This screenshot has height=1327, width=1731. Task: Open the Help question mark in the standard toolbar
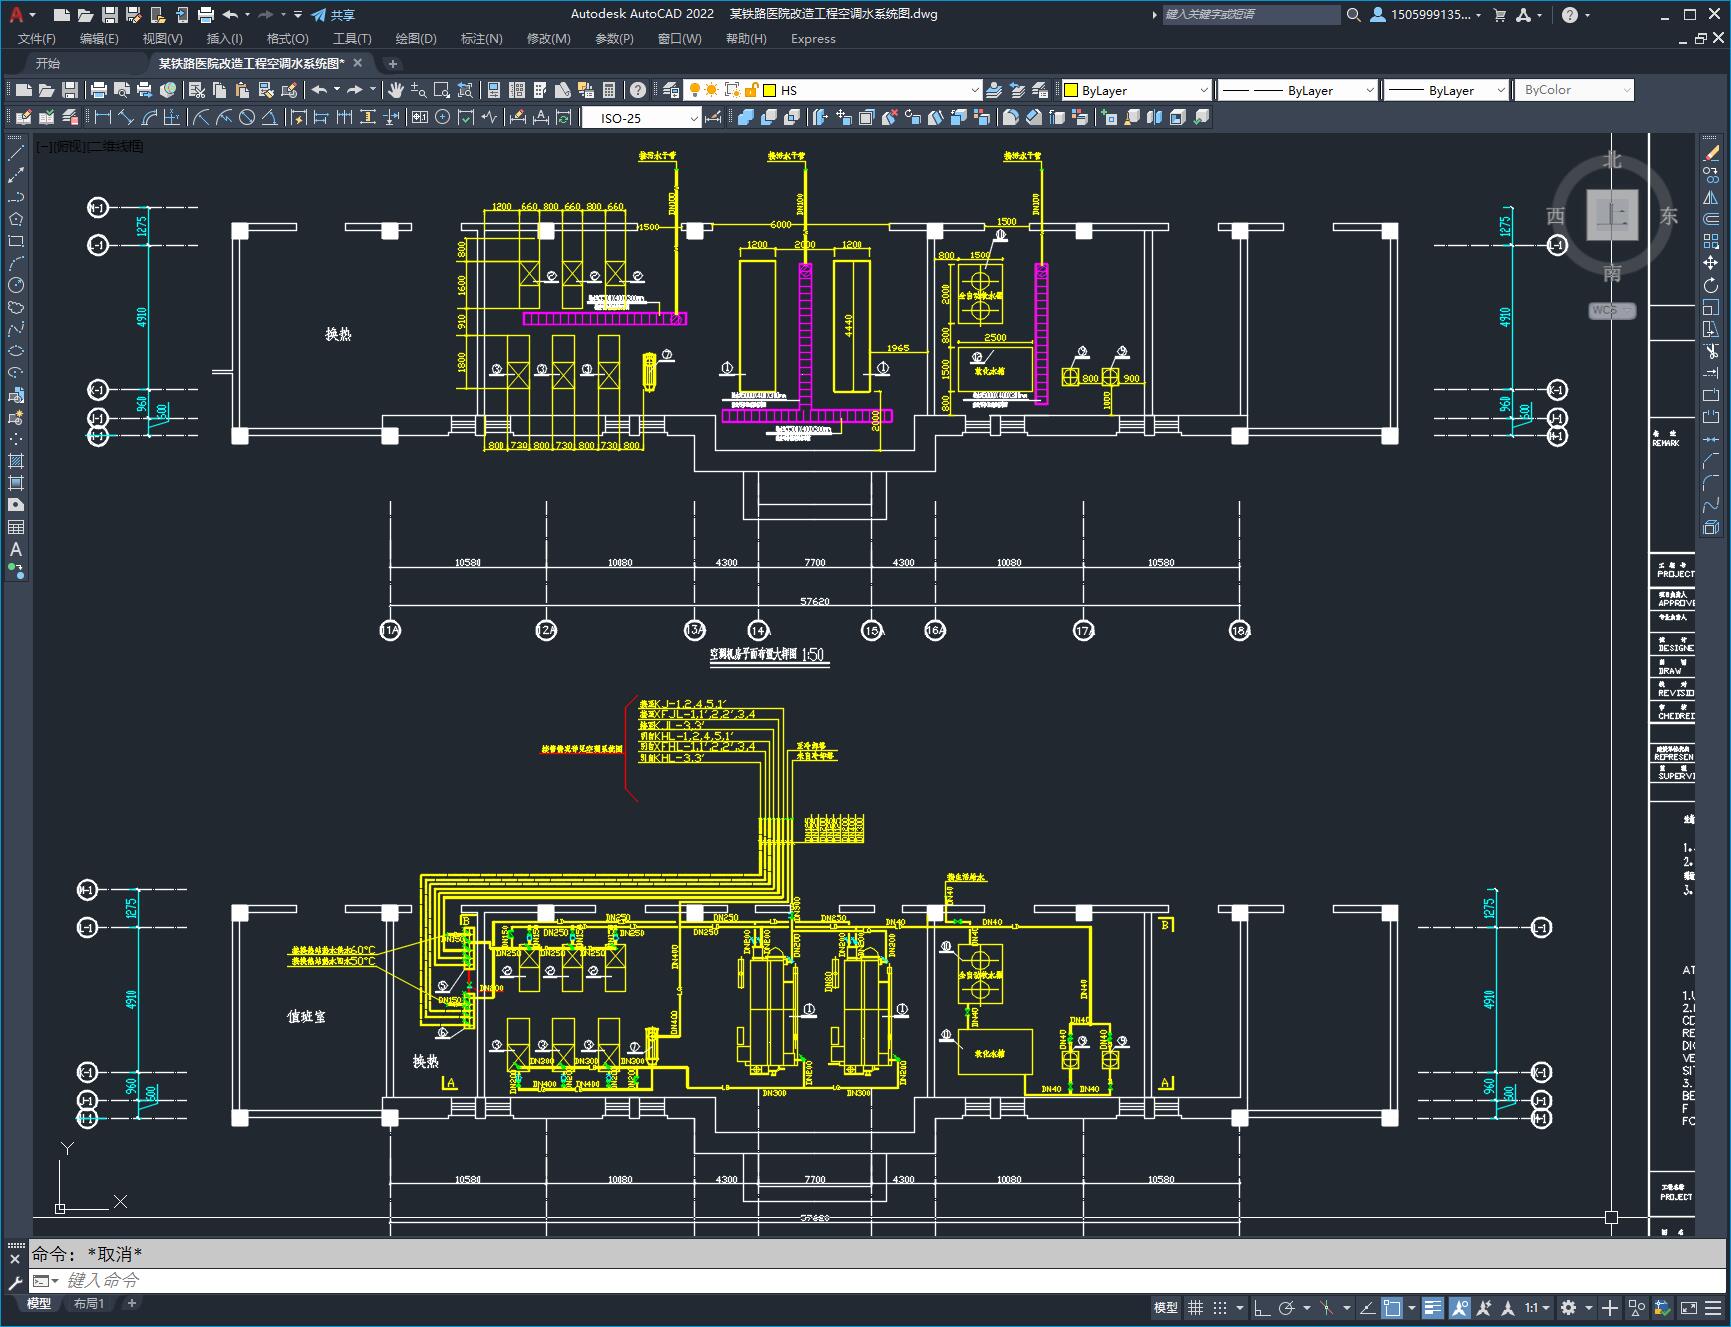click(638, 90)
